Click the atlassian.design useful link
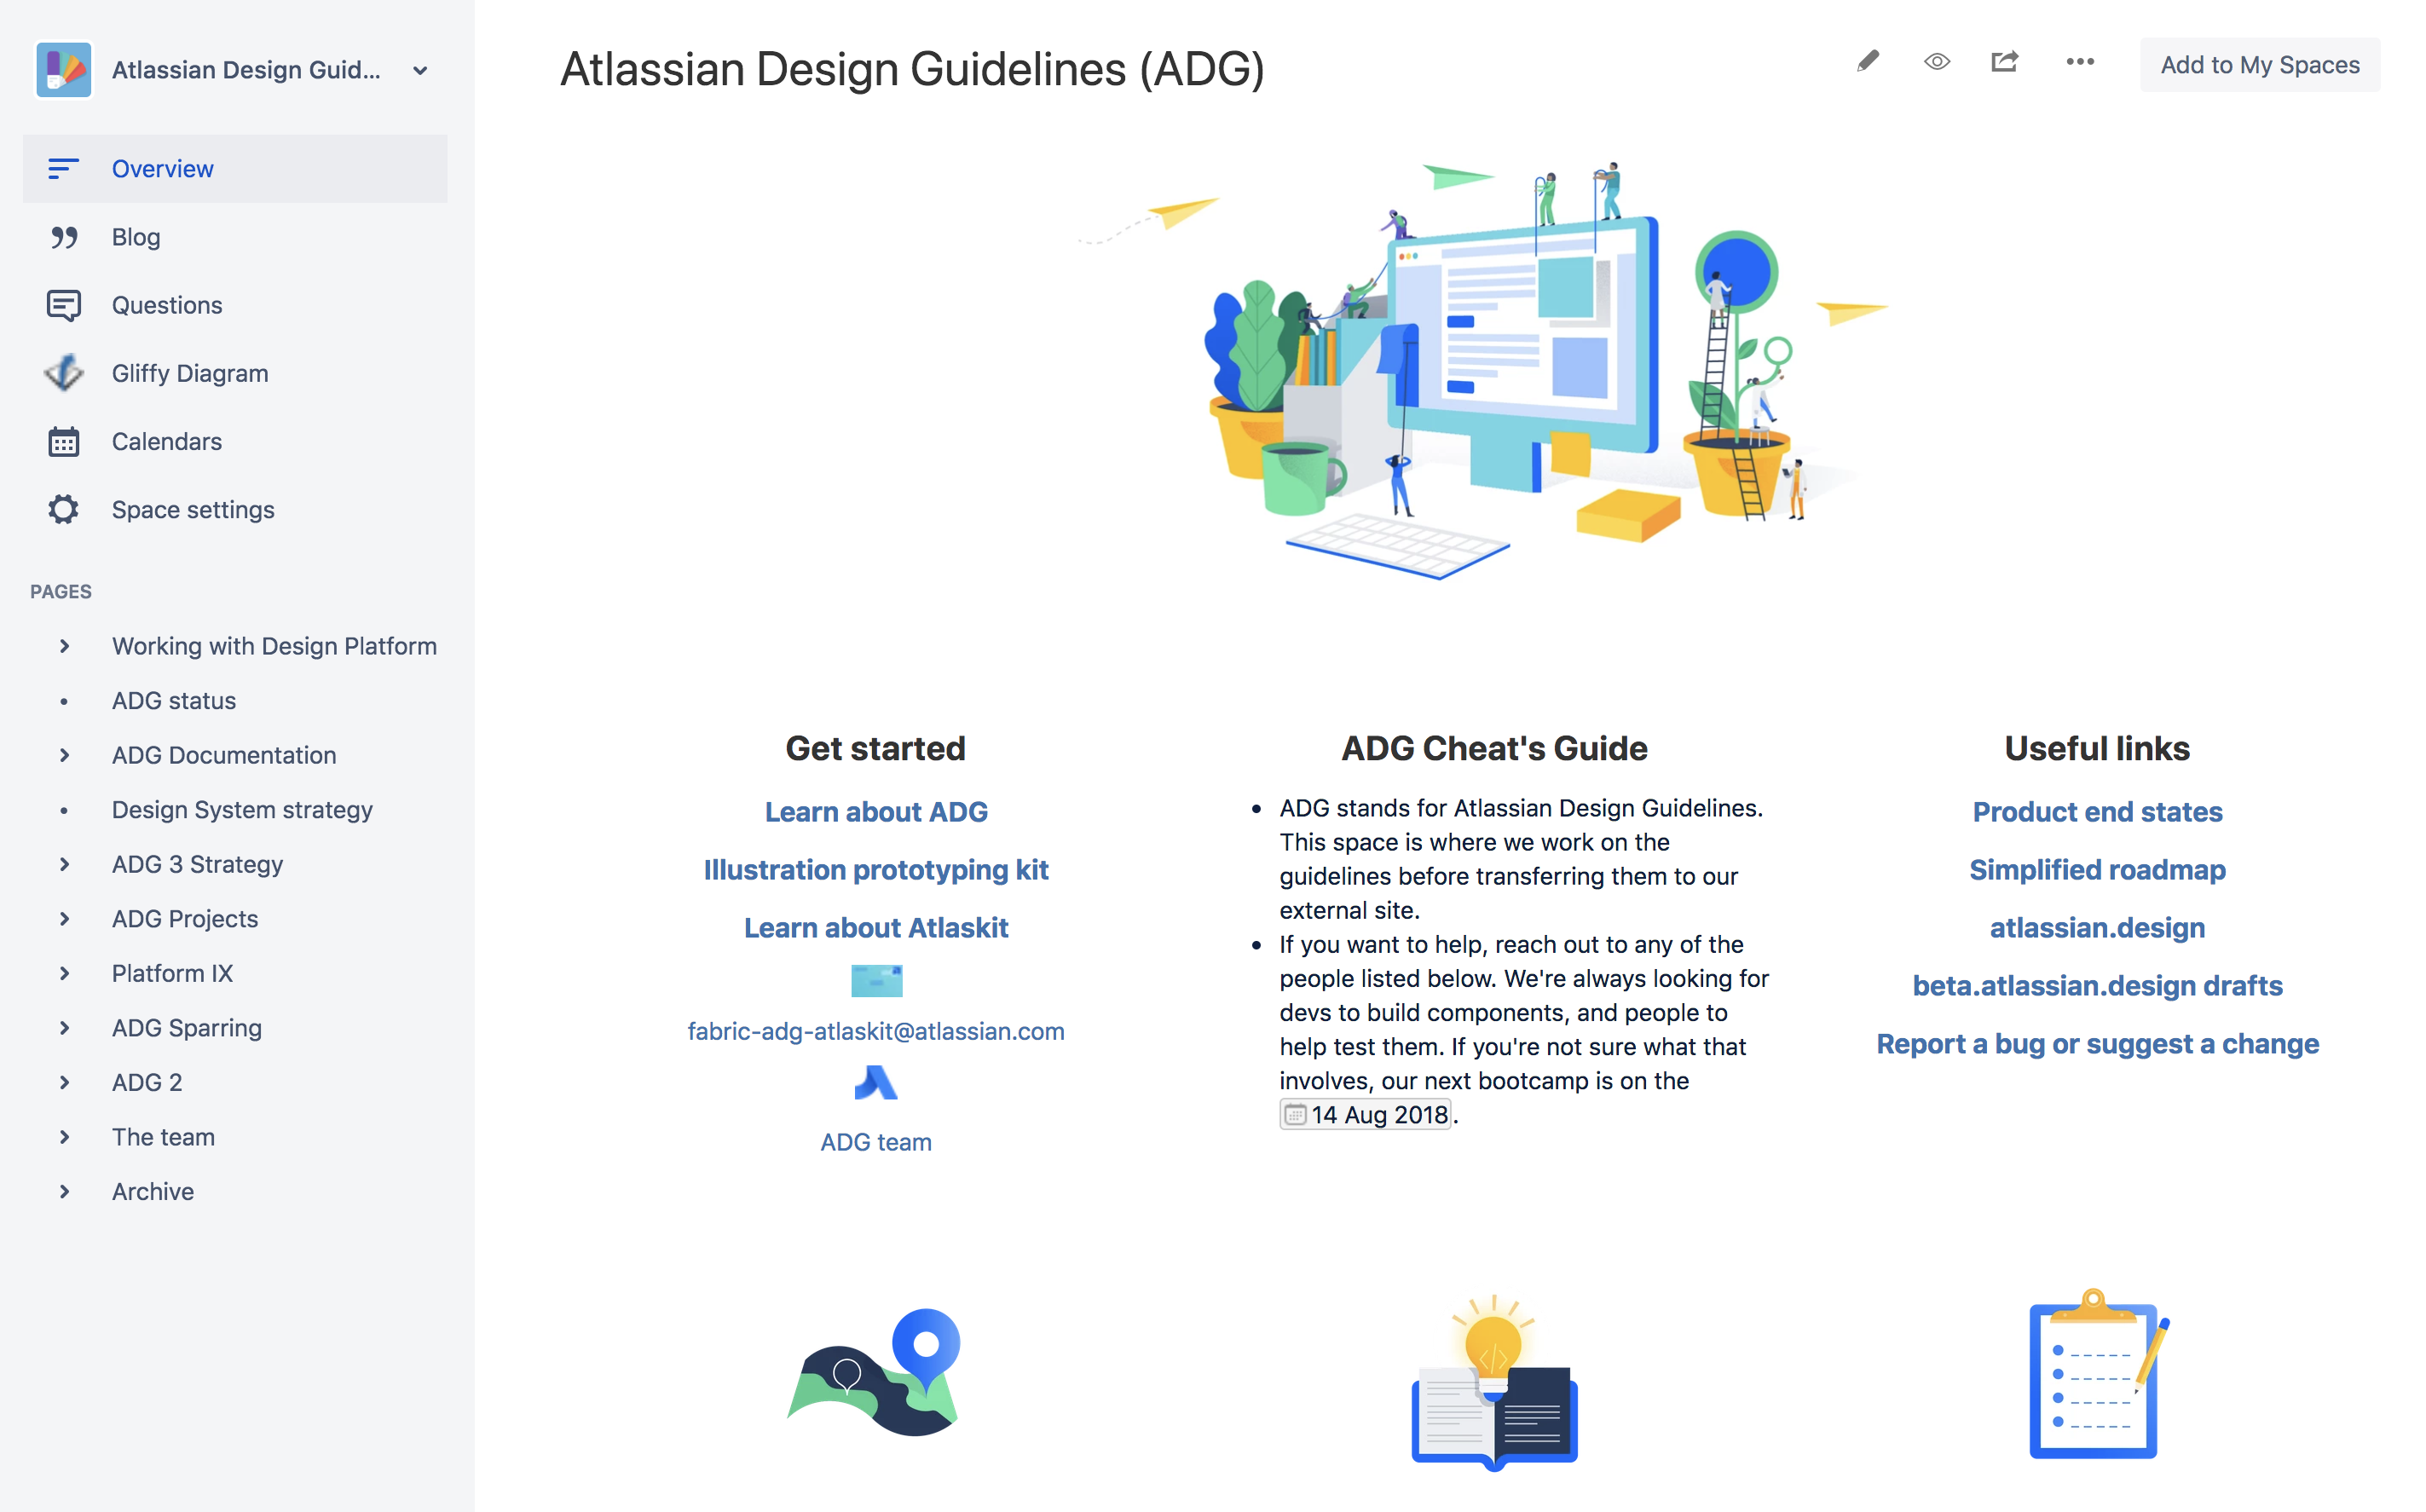The image size is (2426, 1512). [x=2097, y=926]
